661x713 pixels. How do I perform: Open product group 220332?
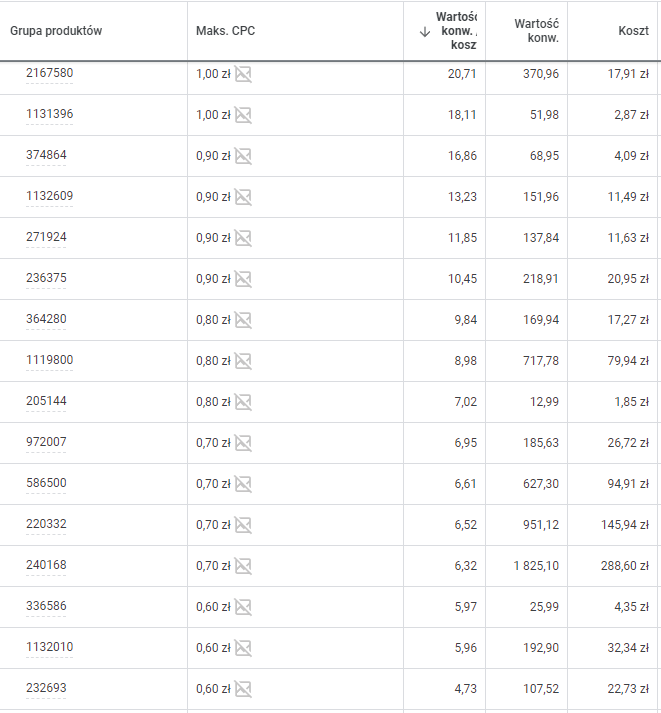46,524
